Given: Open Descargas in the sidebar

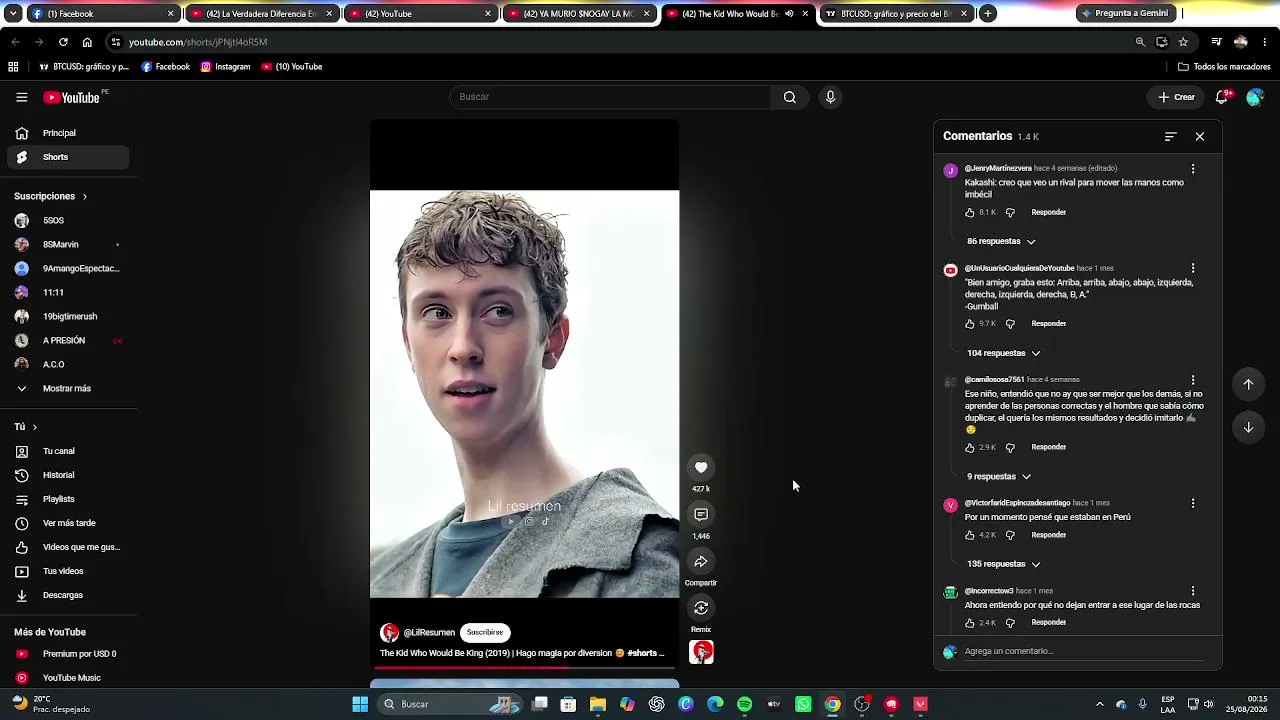Looking at the screenshot, I should pyautogui.click(x=68, y=595).
